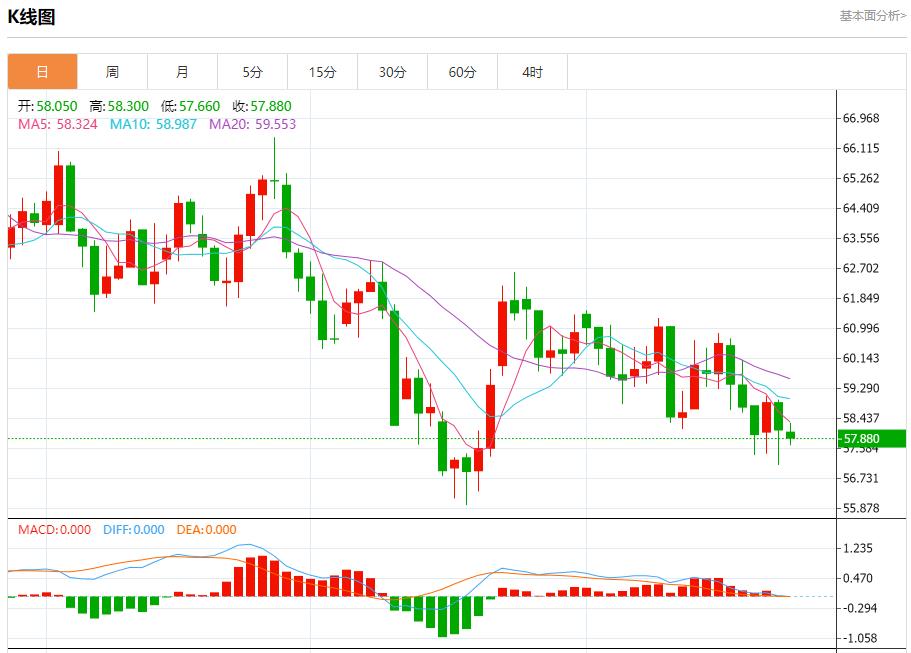Open the 基本面分析 link
This screenshot has height=653, width=911.
pos(872,16)
